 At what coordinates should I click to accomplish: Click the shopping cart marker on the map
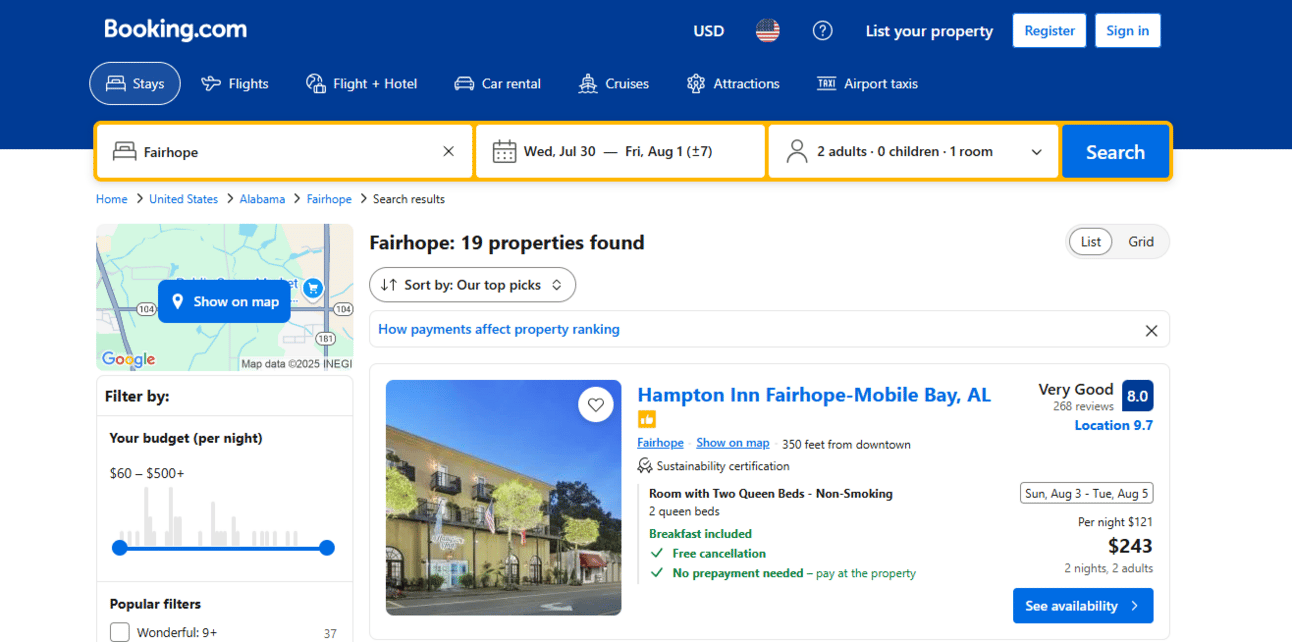tap(313, 290)
